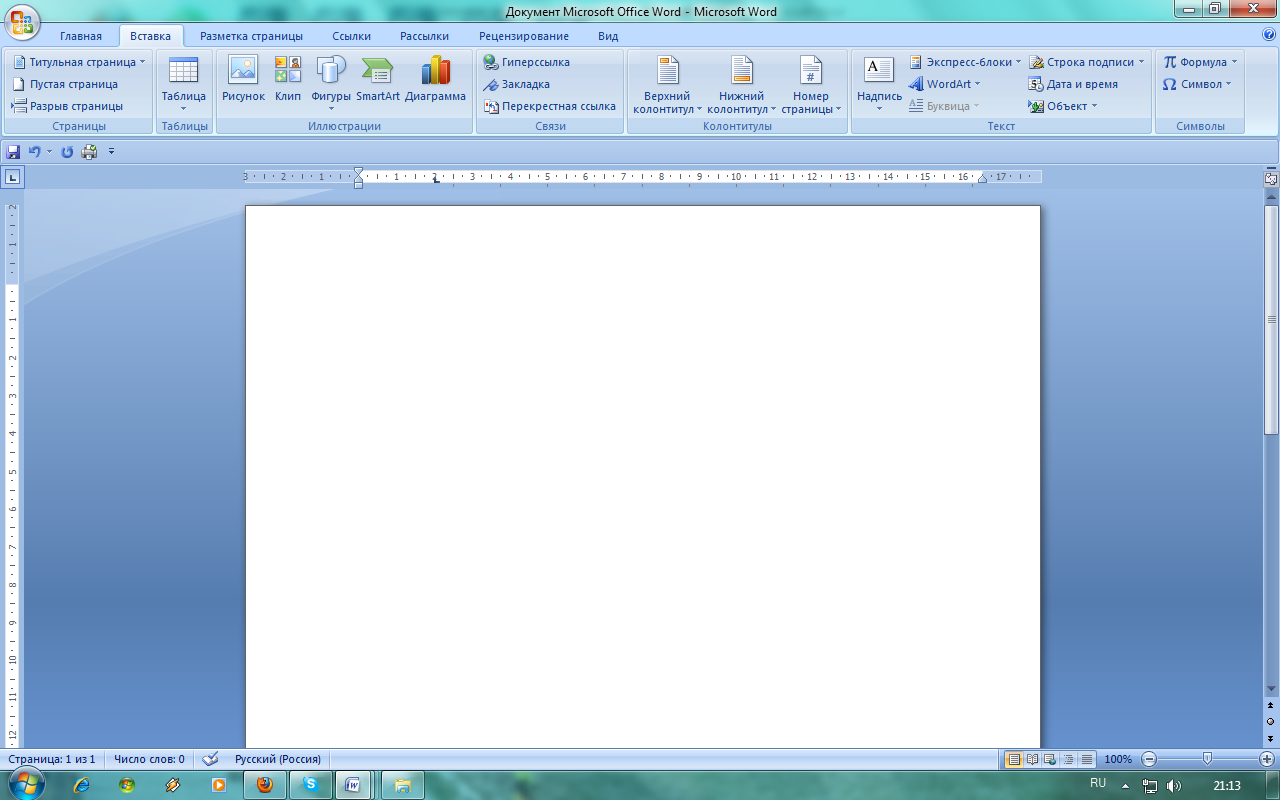1280x800 pixels.
Task: Click the tab stop selector on the ruler
Action: point(12,178)
